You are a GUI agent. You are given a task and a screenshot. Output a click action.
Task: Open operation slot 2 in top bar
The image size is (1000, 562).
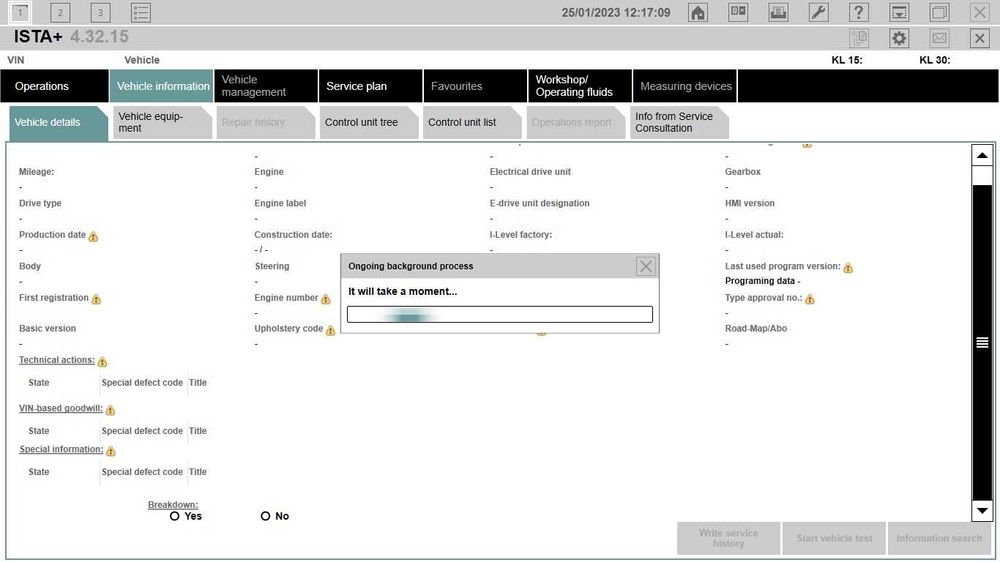coord(60,12)
